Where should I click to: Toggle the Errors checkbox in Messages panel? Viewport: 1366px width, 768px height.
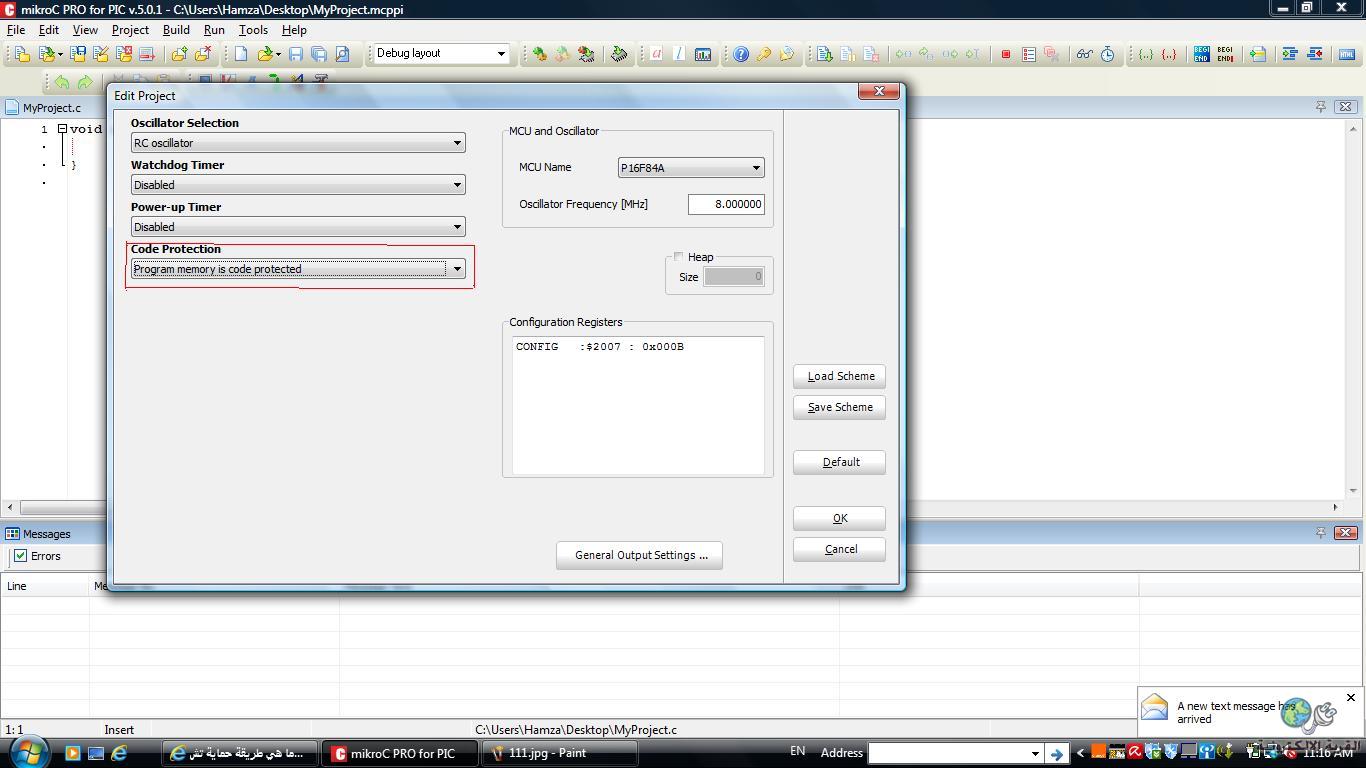pyautogui.click(x=20, y=556)
